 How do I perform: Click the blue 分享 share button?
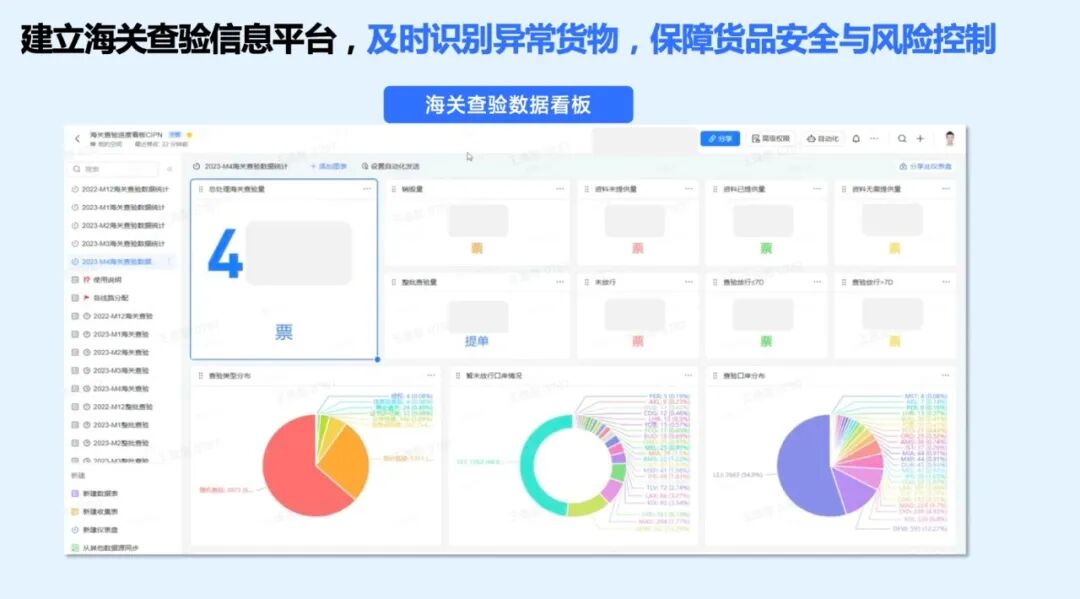722,138
